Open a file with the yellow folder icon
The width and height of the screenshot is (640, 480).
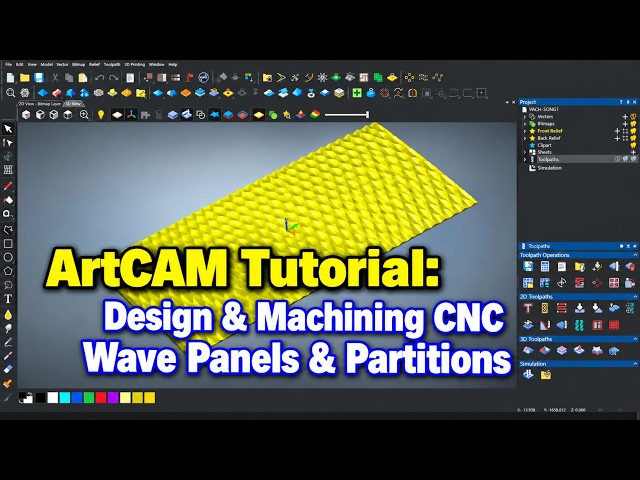pos(24,77)
